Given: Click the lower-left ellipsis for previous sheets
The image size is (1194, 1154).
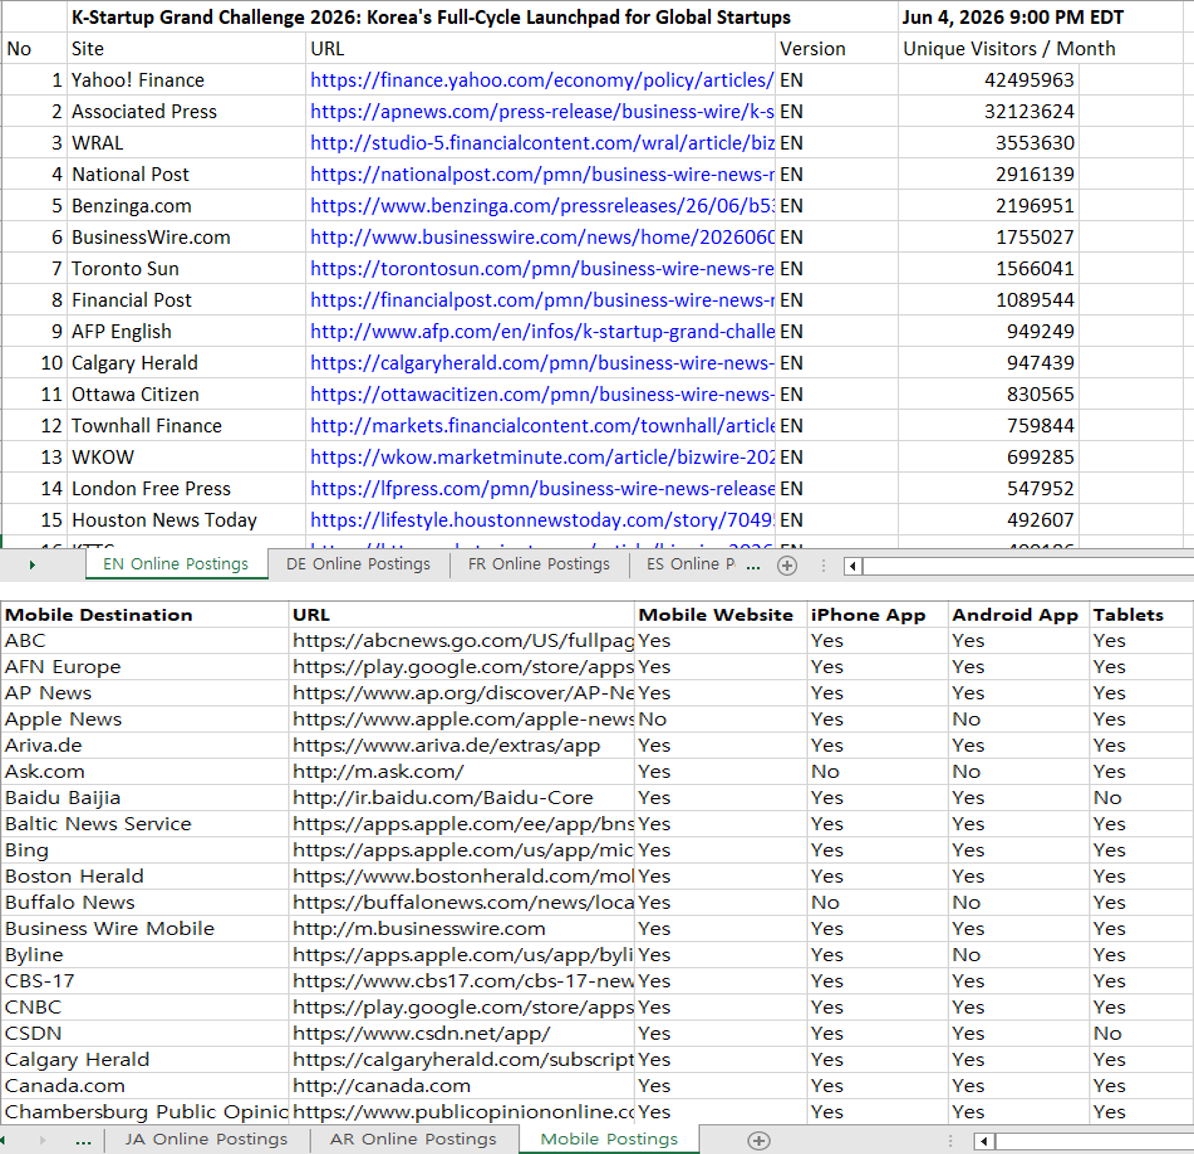Looking at the screenshot, I should pyautogui.click(x=84, y=1140).
